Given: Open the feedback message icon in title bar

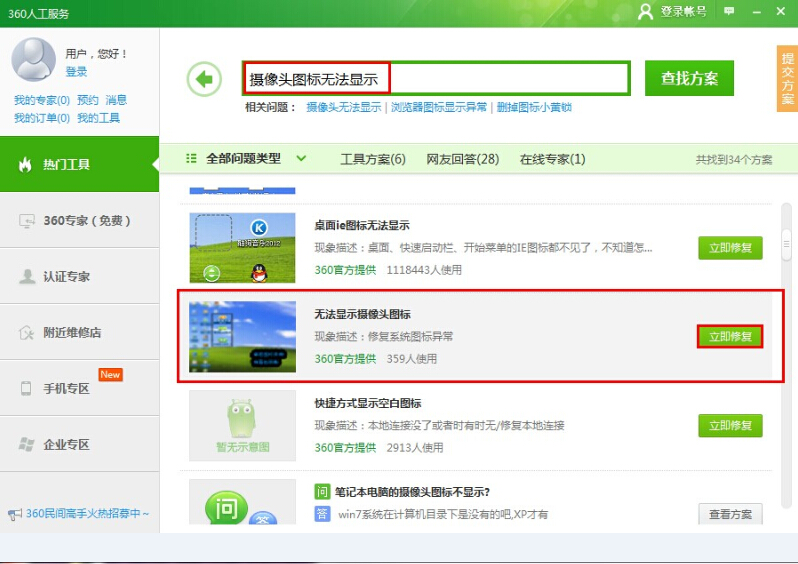Looking at the screenshot, I should (729, 11).
